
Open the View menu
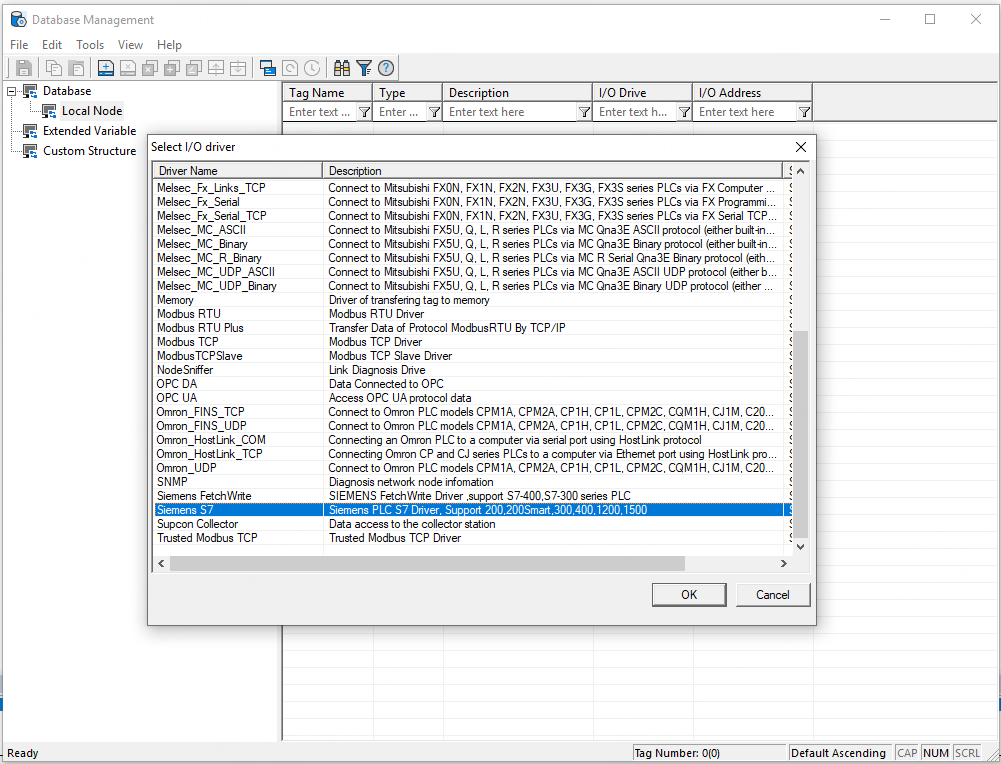click(130, 45)
